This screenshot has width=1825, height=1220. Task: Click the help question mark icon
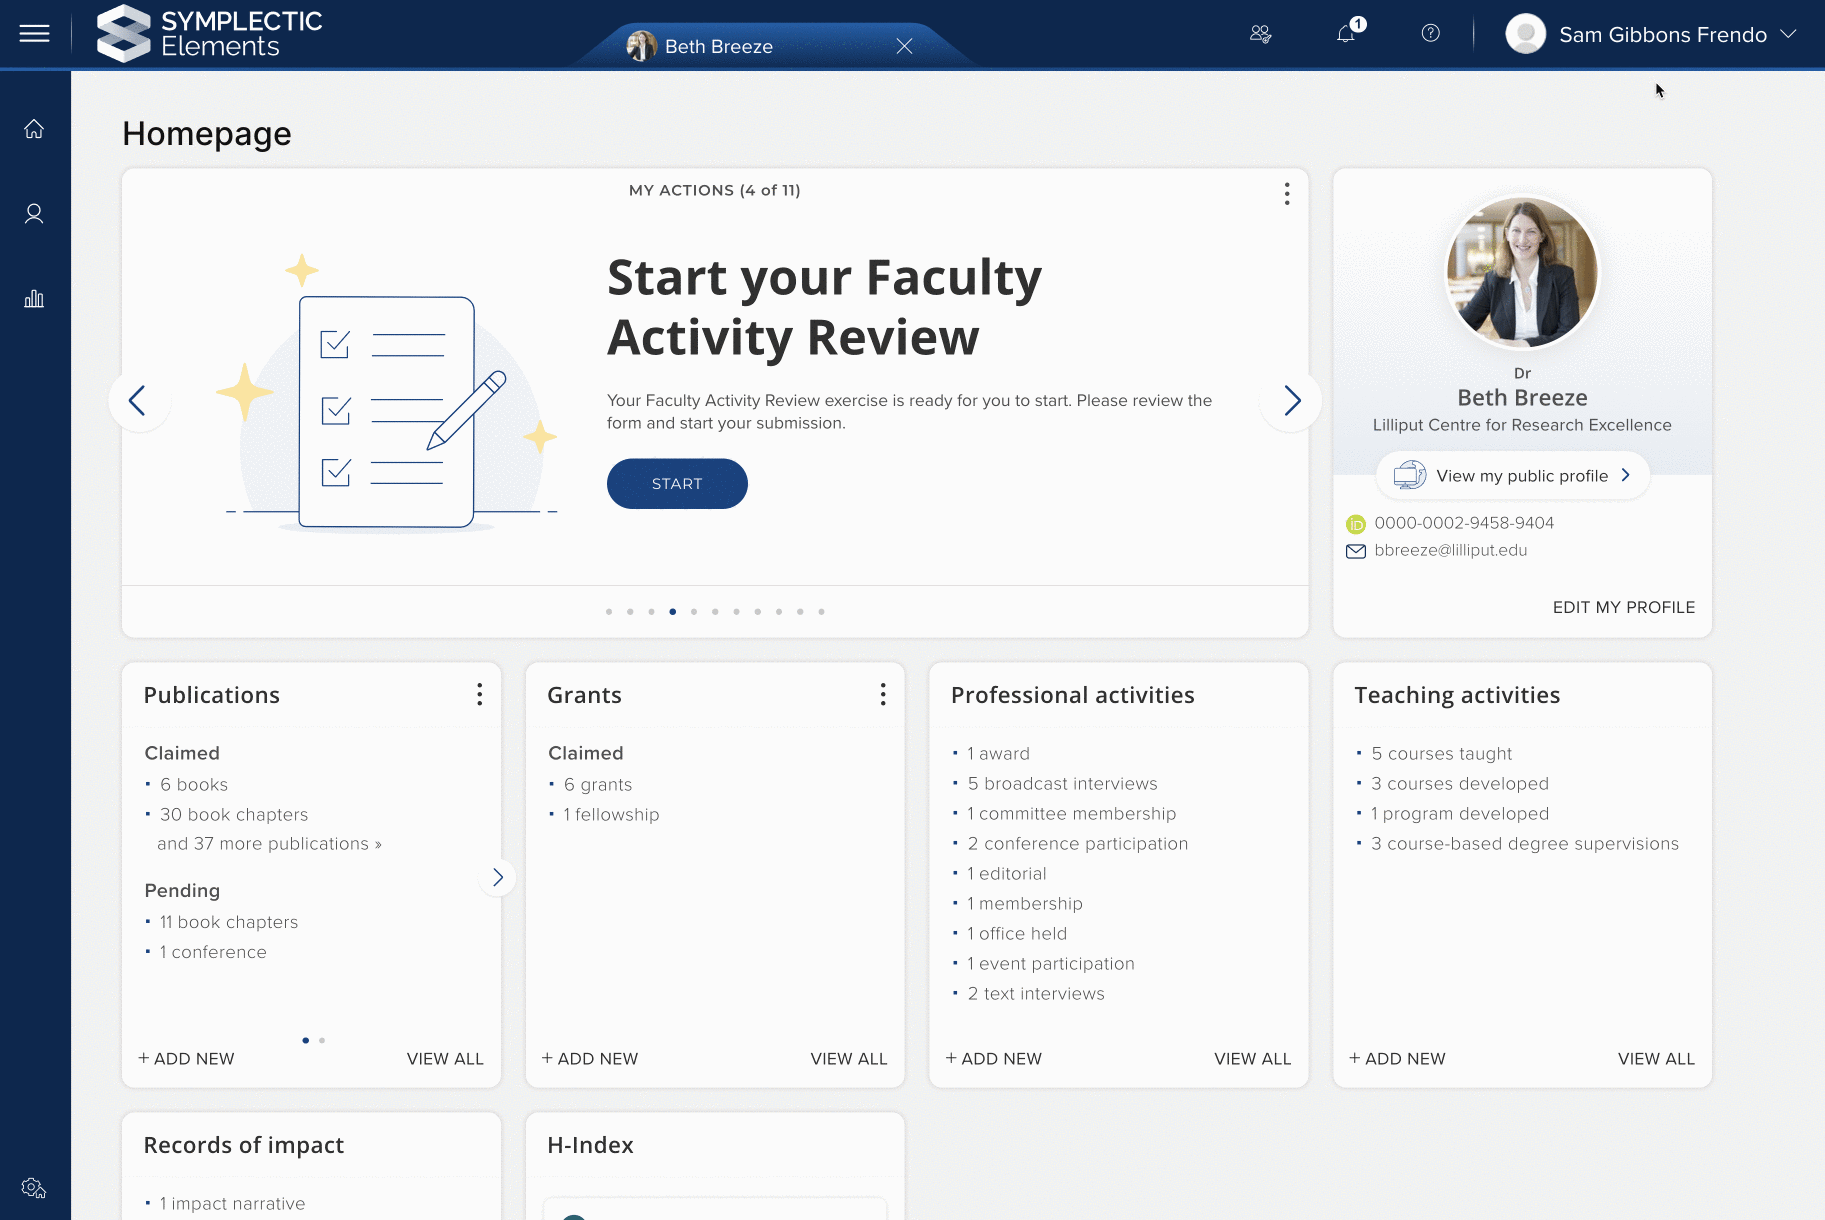[1430, 34]
